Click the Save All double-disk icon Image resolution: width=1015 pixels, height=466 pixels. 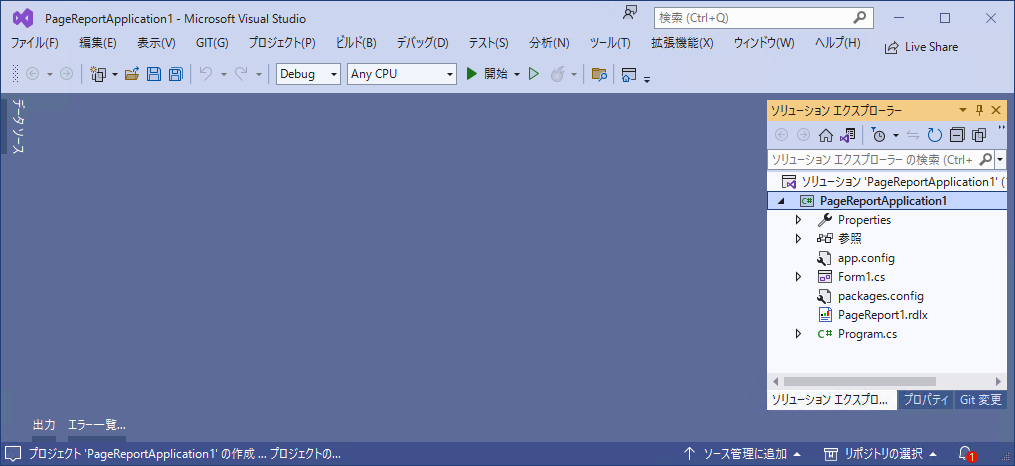[175, 74]
